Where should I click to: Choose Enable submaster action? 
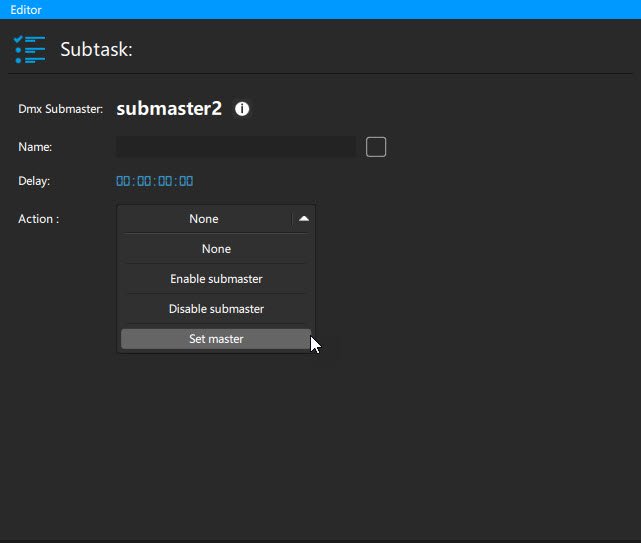click(216, 279)
